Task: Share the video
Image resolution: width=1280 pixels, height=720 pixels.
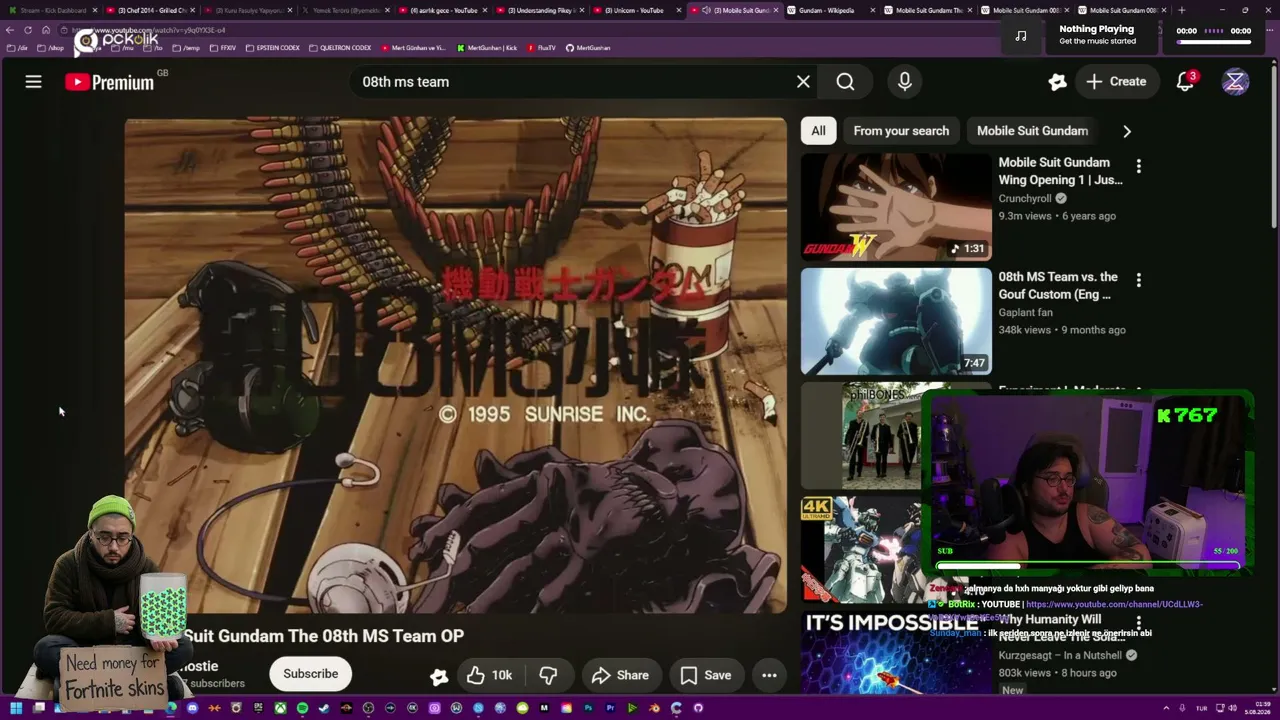Action: coord(620,676)
